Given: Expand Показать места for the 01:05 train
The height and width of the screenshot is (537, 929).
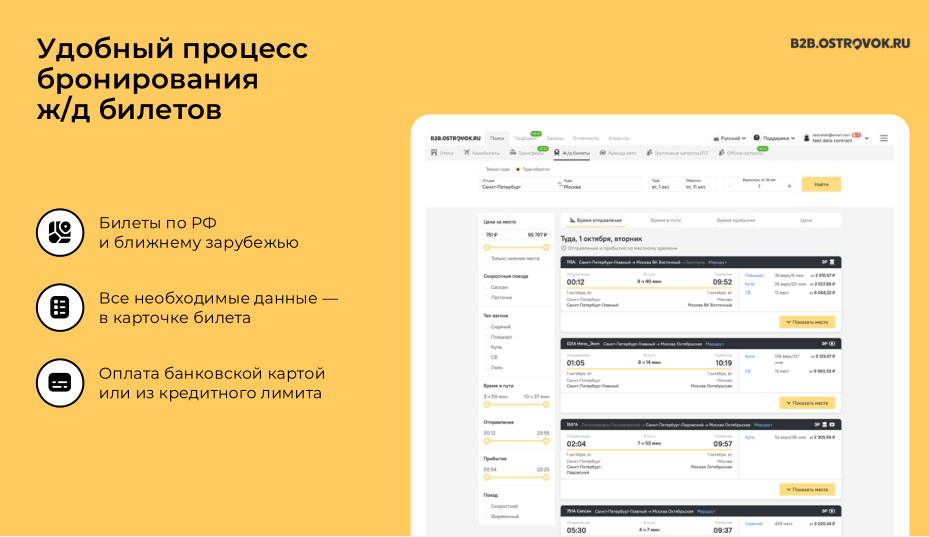Looking at the screenshot, I should (x=807, y=403).
